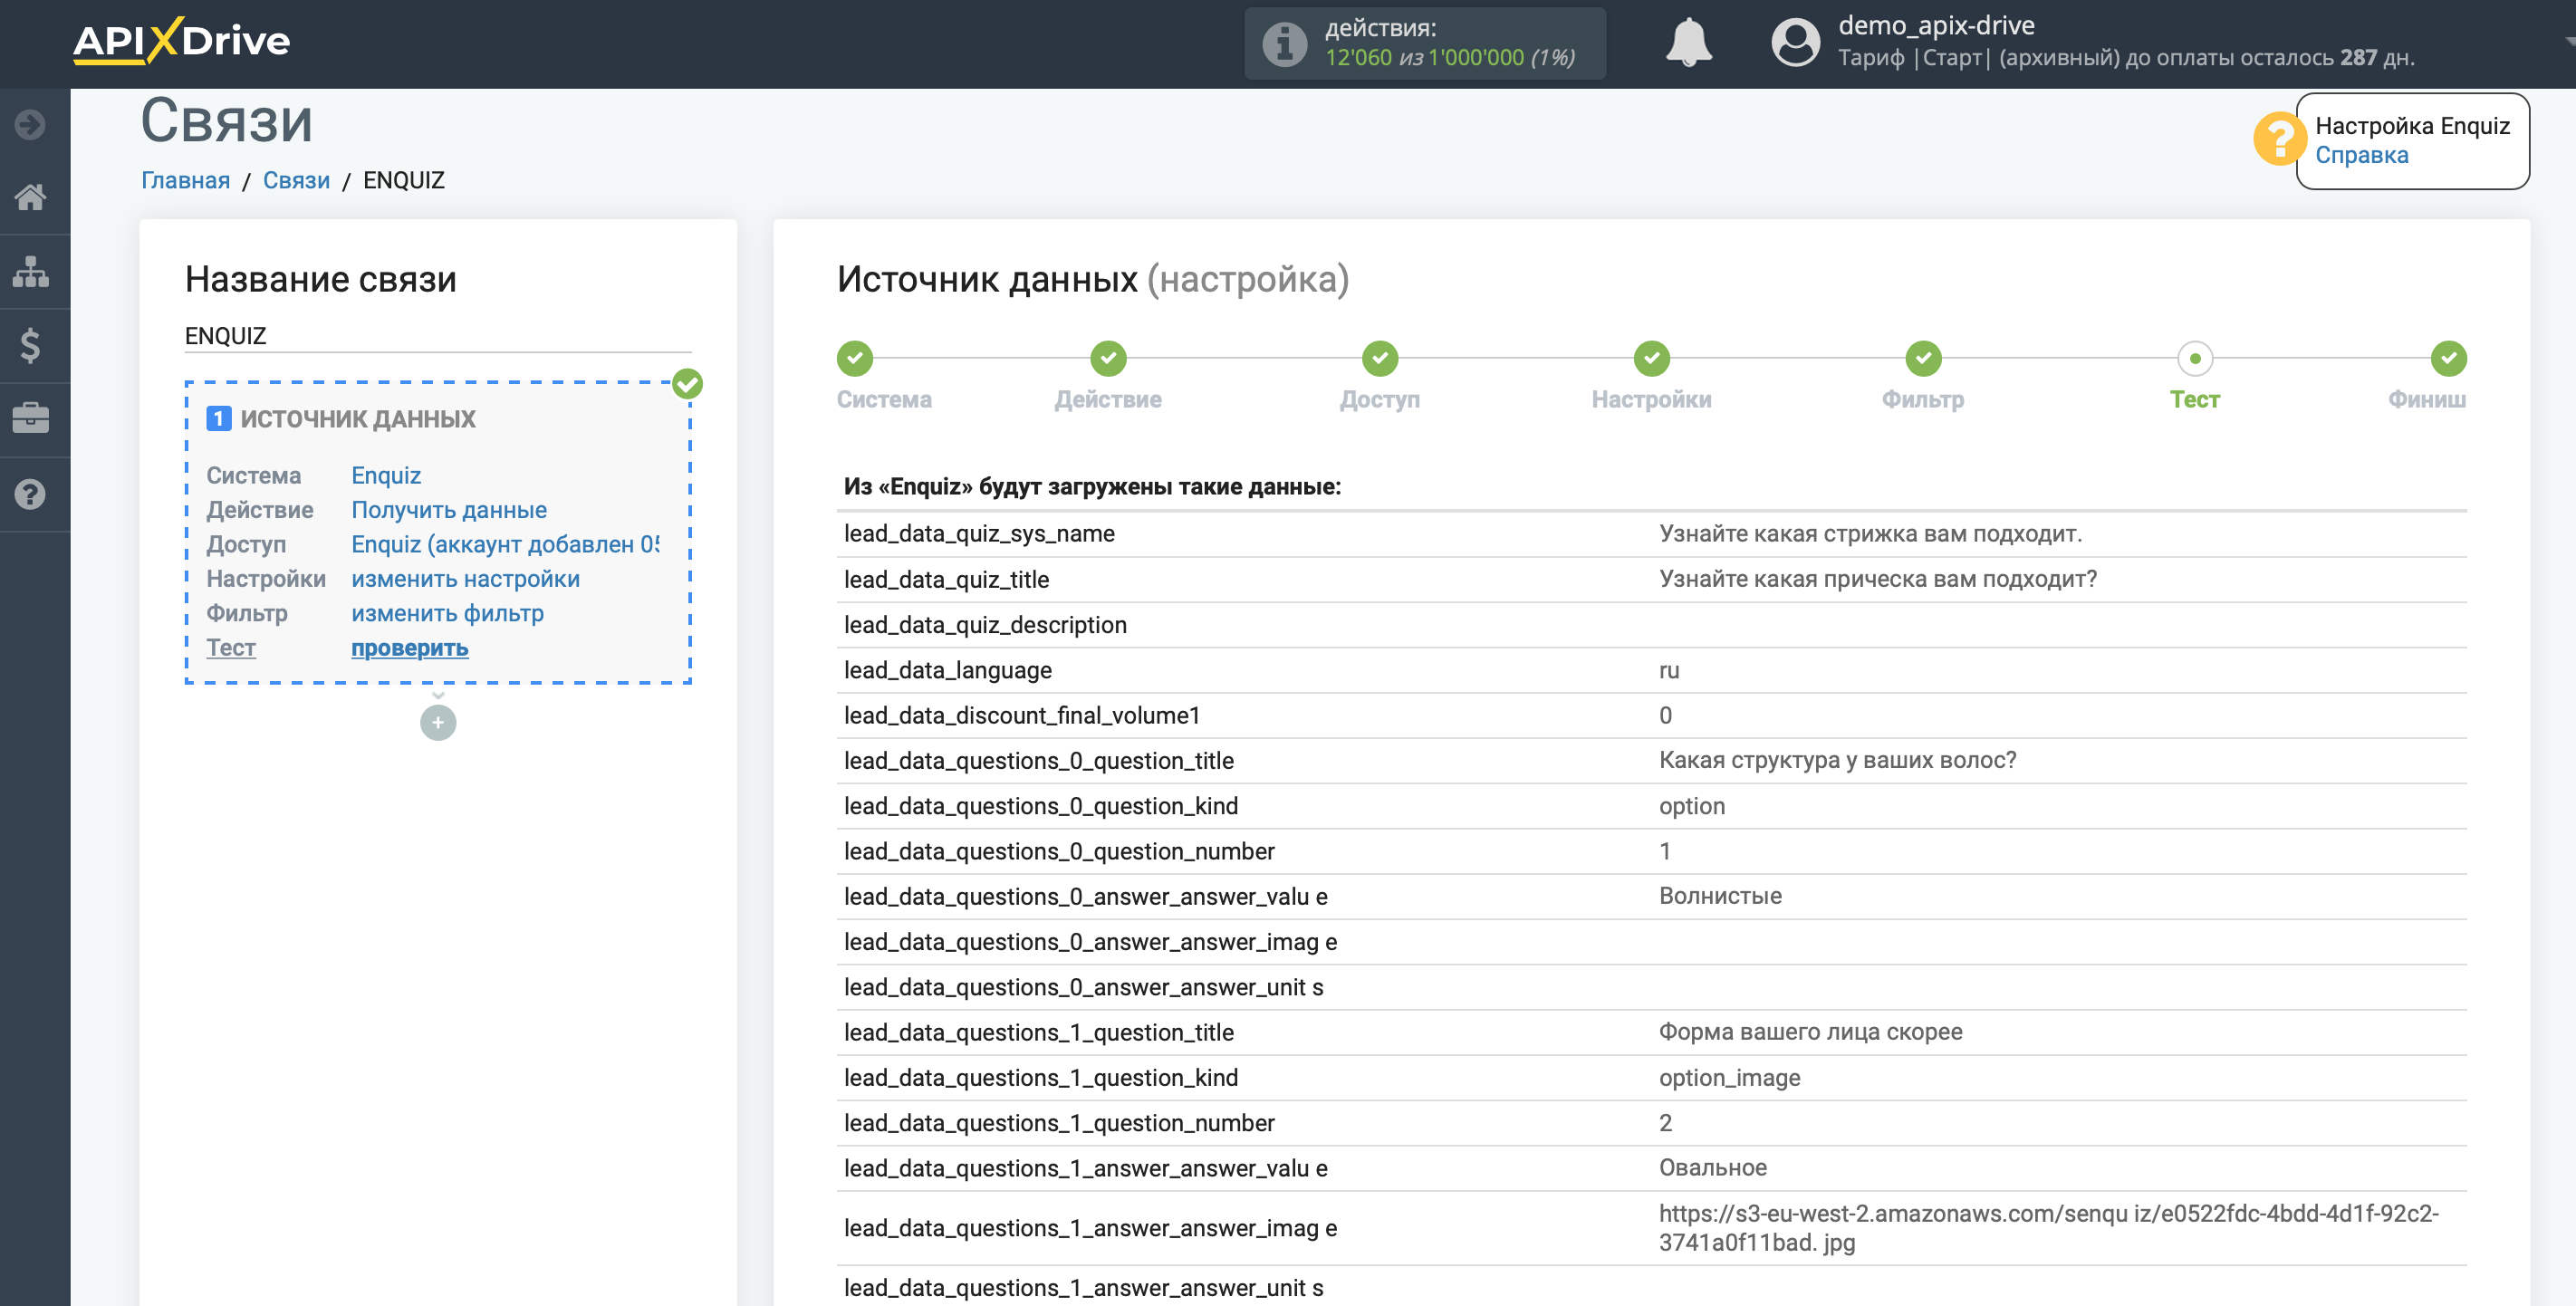2576x1306 pixels.
Task: Click the Связи breadcrumb link
Action: 296,180
